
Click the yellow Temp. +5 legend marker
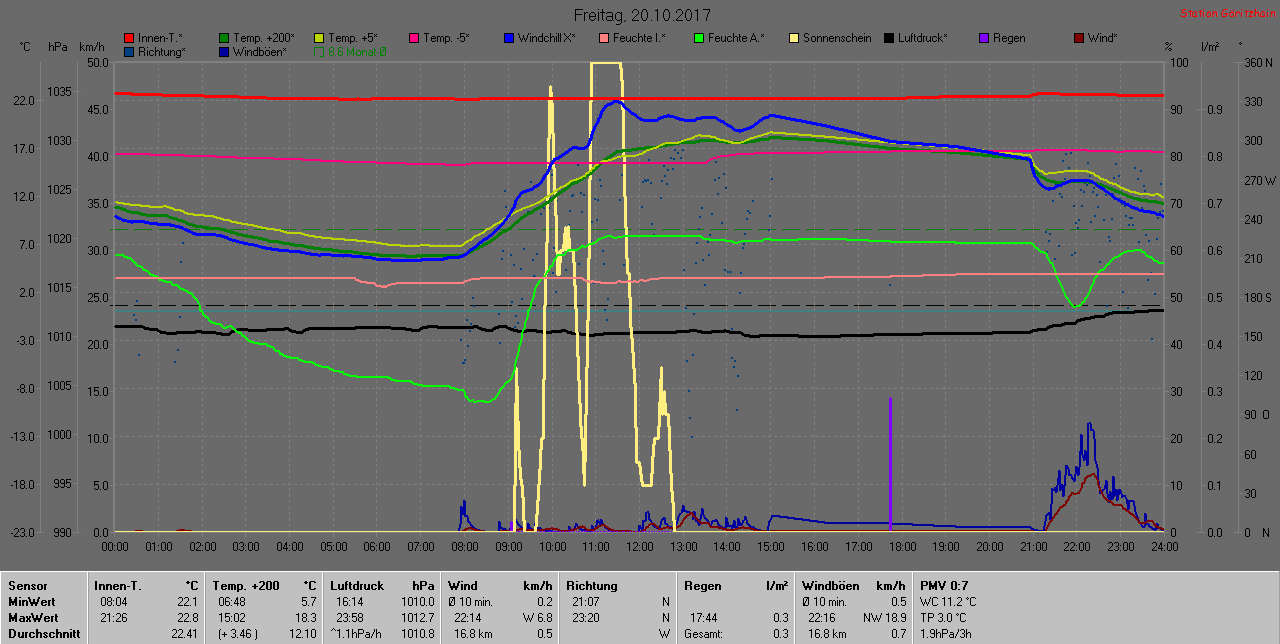[319, 38]
